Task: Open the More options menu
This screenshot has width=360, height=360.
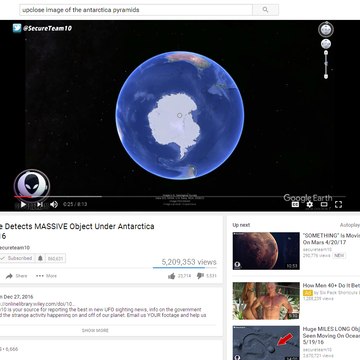Action: [46, 276]
